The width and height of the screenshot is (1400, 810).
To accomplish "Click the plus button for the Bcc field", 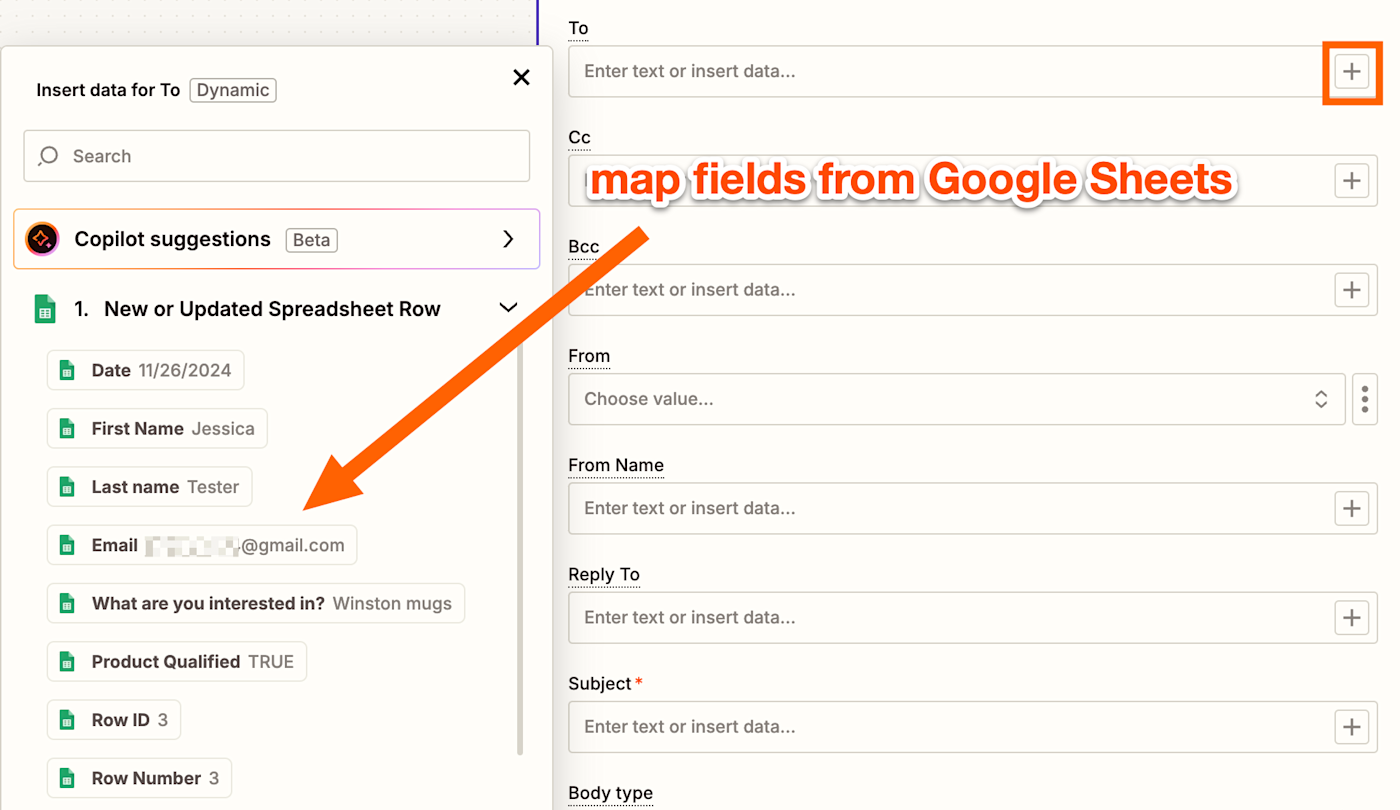I will 1351,290.
